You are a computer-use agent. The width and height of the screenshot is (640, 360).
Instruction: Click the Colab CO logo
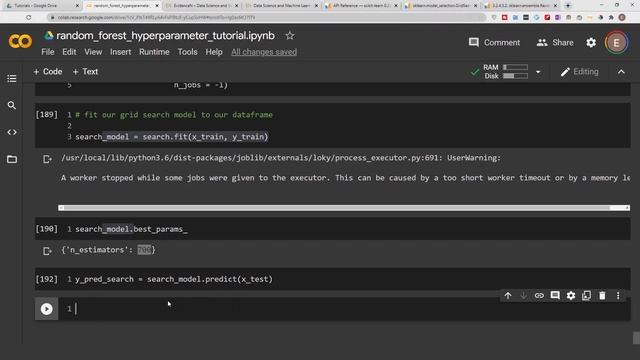point(20,41)
